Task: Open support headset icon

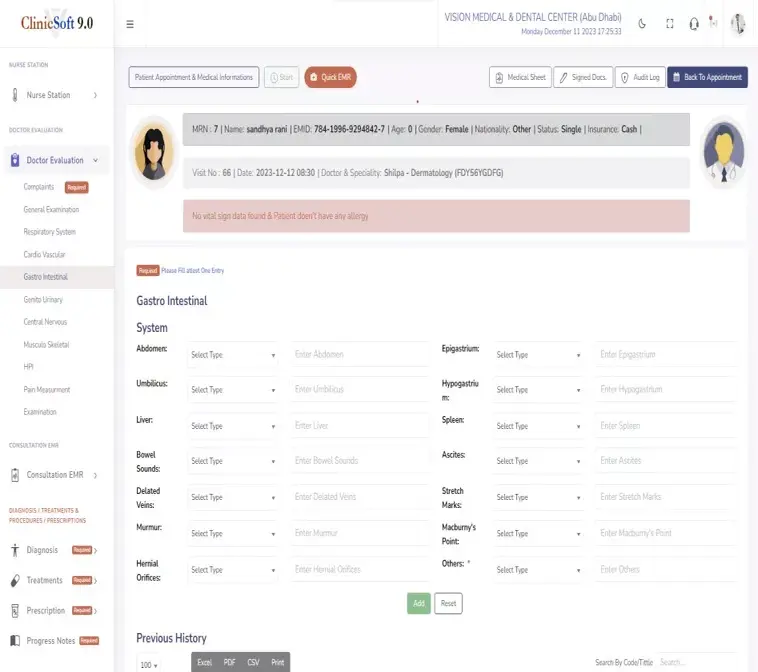Action: (x=694, y=24)
